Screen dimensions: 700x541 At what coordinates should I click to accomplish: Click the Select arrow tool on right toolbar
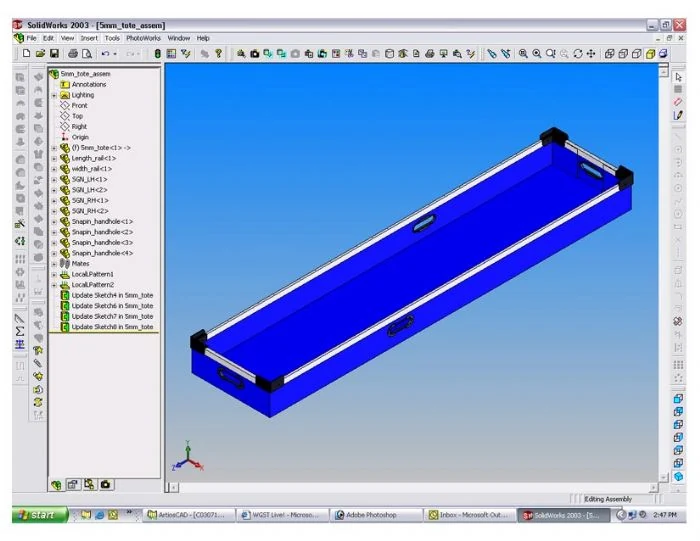678,77
